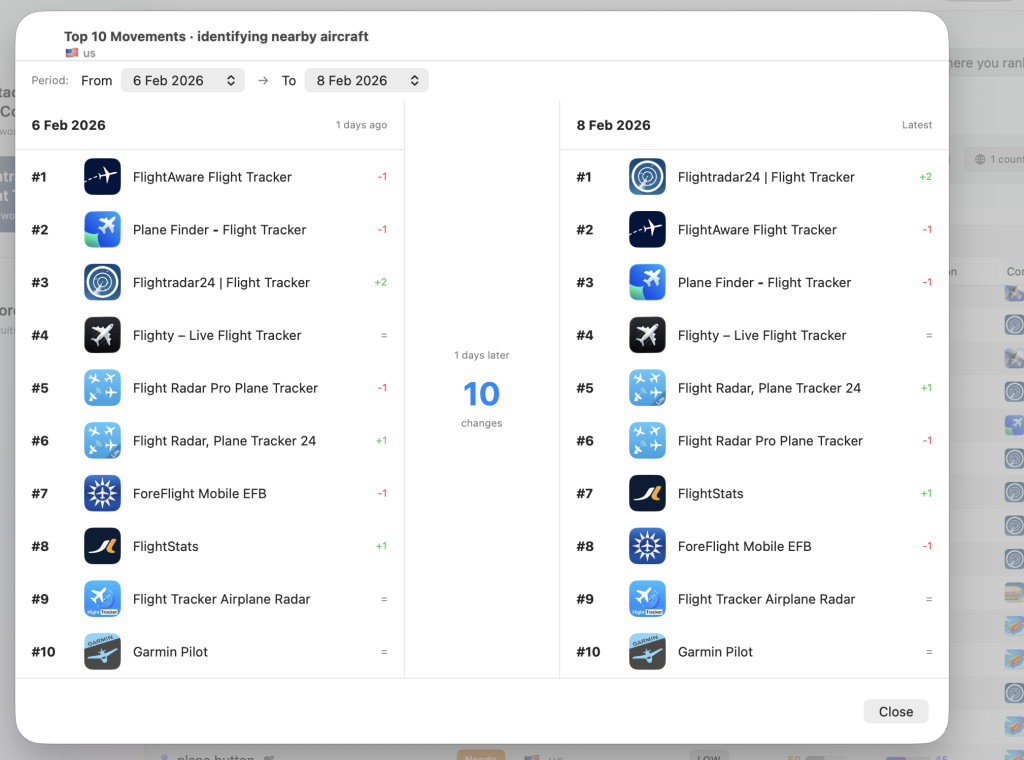Click the Flighty app icon in the 8 Feb column
The width and height of the screenshot is (1024, 760).
(x=647, y=335)
